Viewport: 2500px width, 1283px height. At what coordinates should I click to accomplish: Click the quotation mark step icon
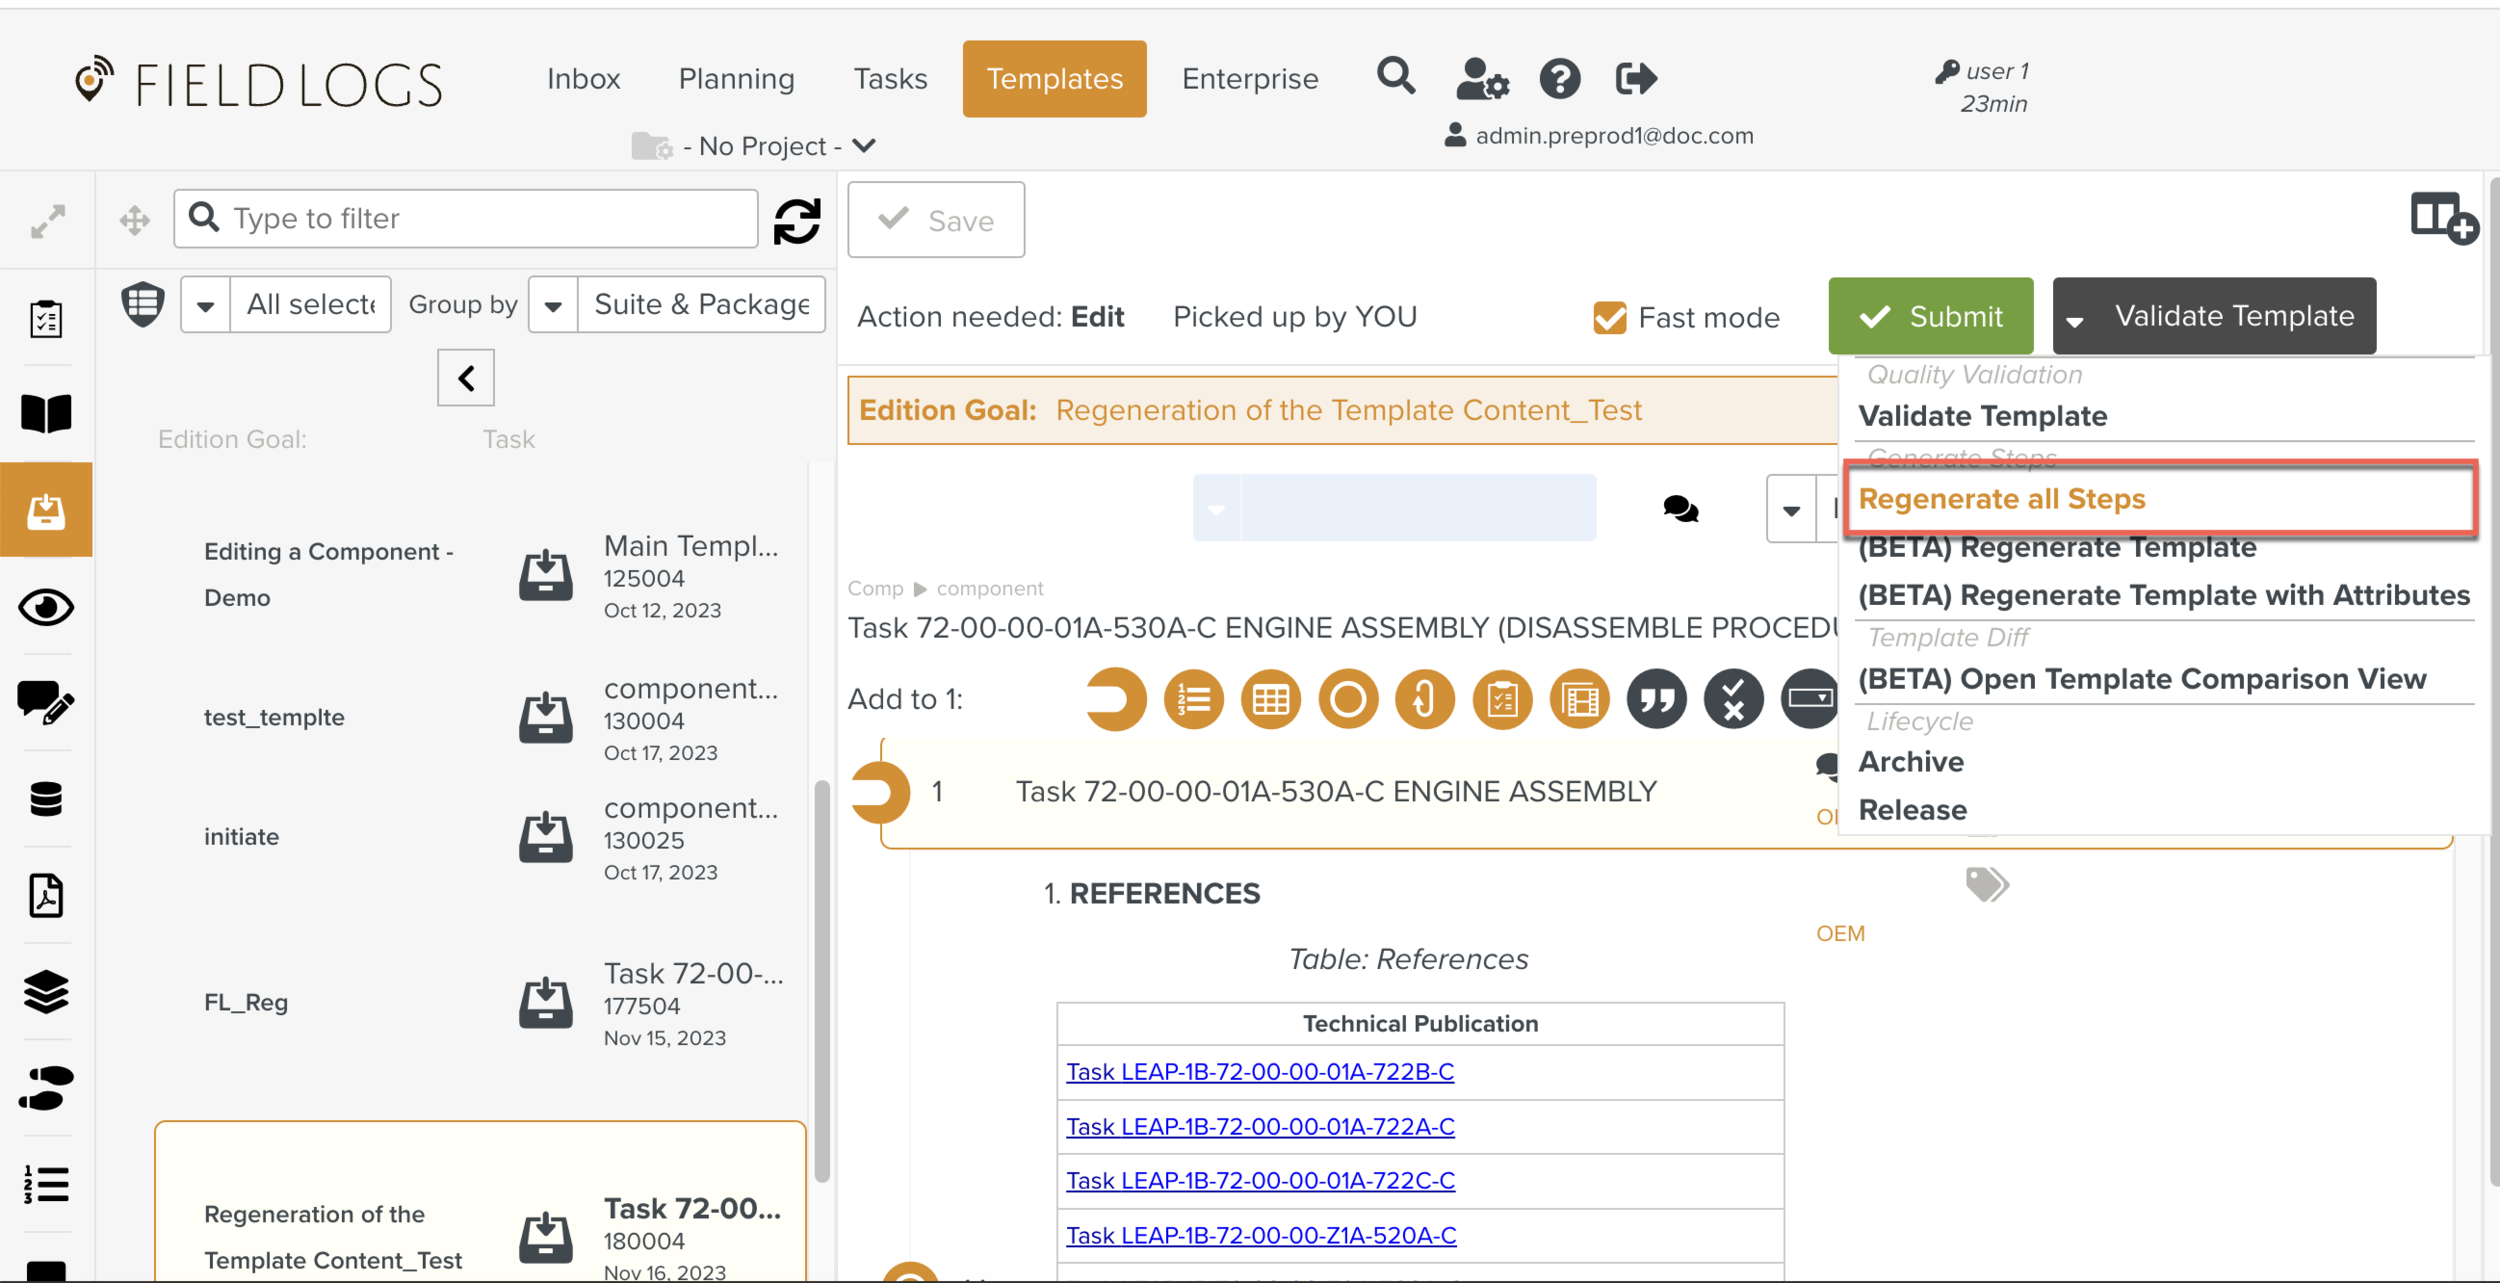point(1656,699)
